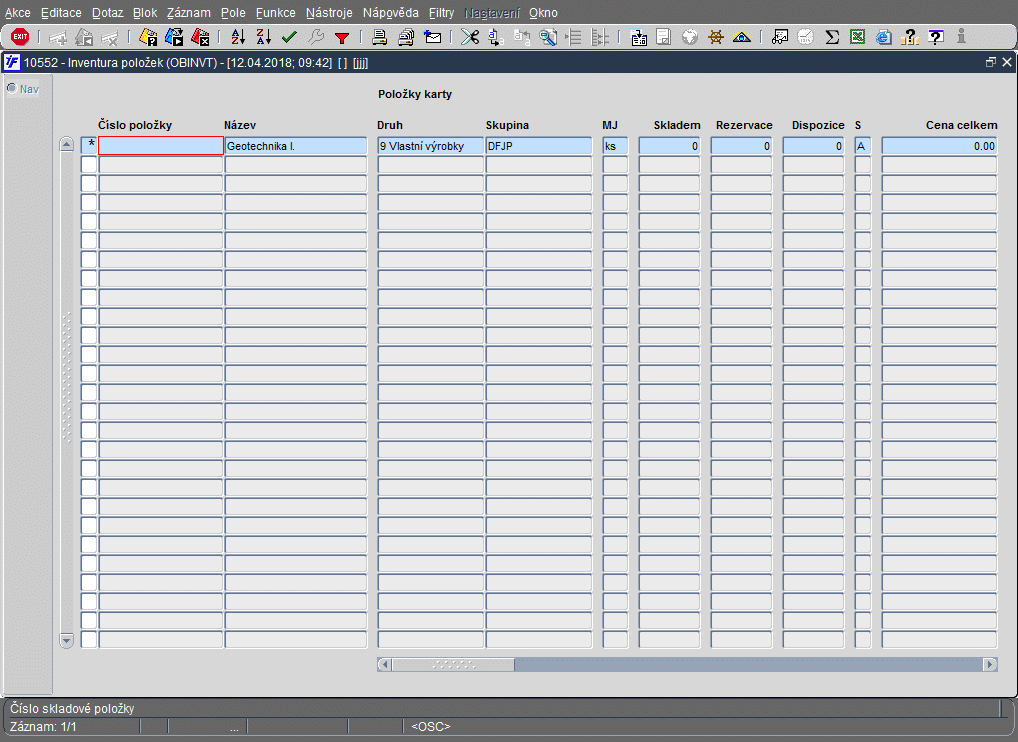Click the 'DFJP' Skupina cell
The image size is (1018, 742).
tap(539, 146)
